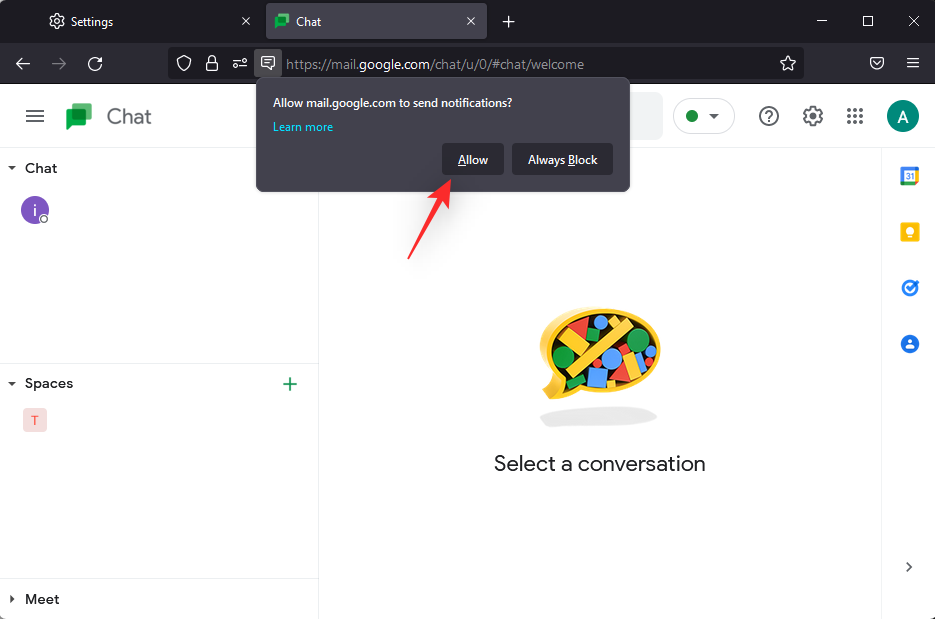Collapse the Chat section
Screen dimensions: 935x619
tap(12, 169)
